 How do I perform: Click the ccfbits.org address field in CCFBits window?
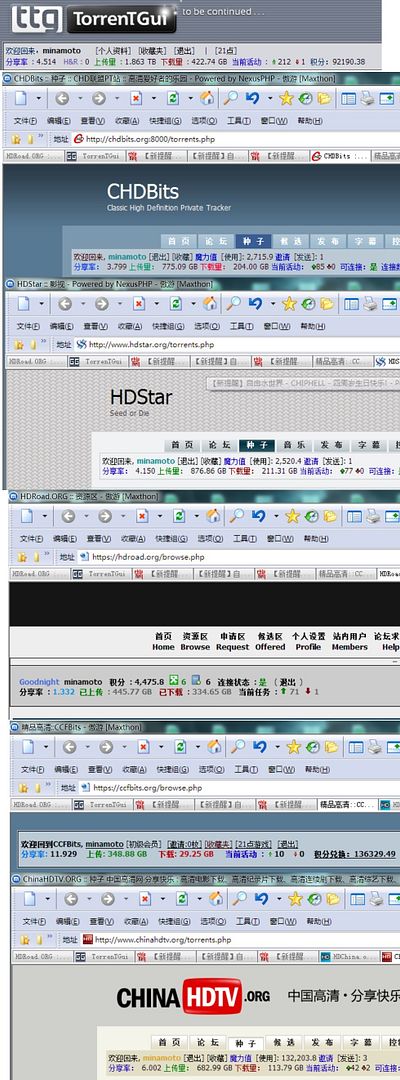pos(240,787)
